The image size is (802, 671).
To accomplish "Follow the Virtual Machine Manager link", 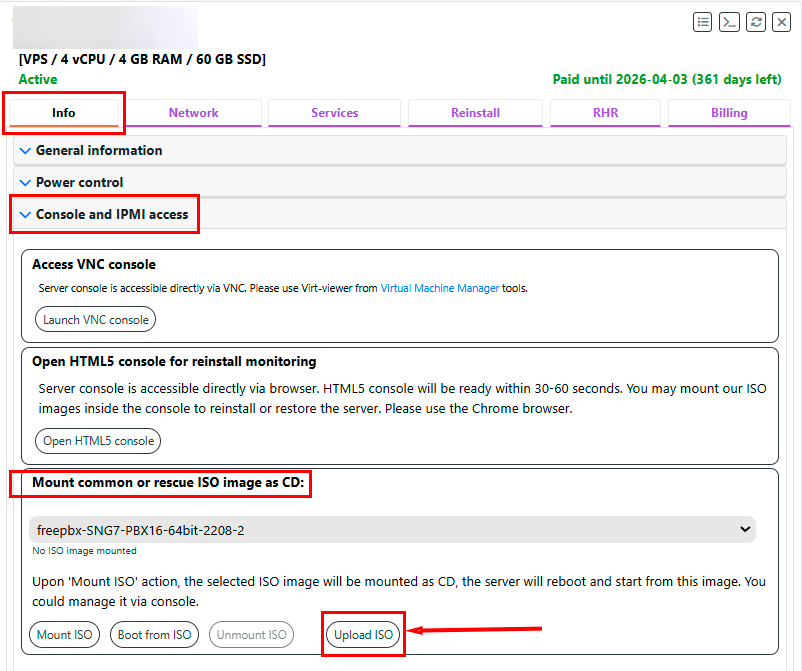I will tap(440, 288).
